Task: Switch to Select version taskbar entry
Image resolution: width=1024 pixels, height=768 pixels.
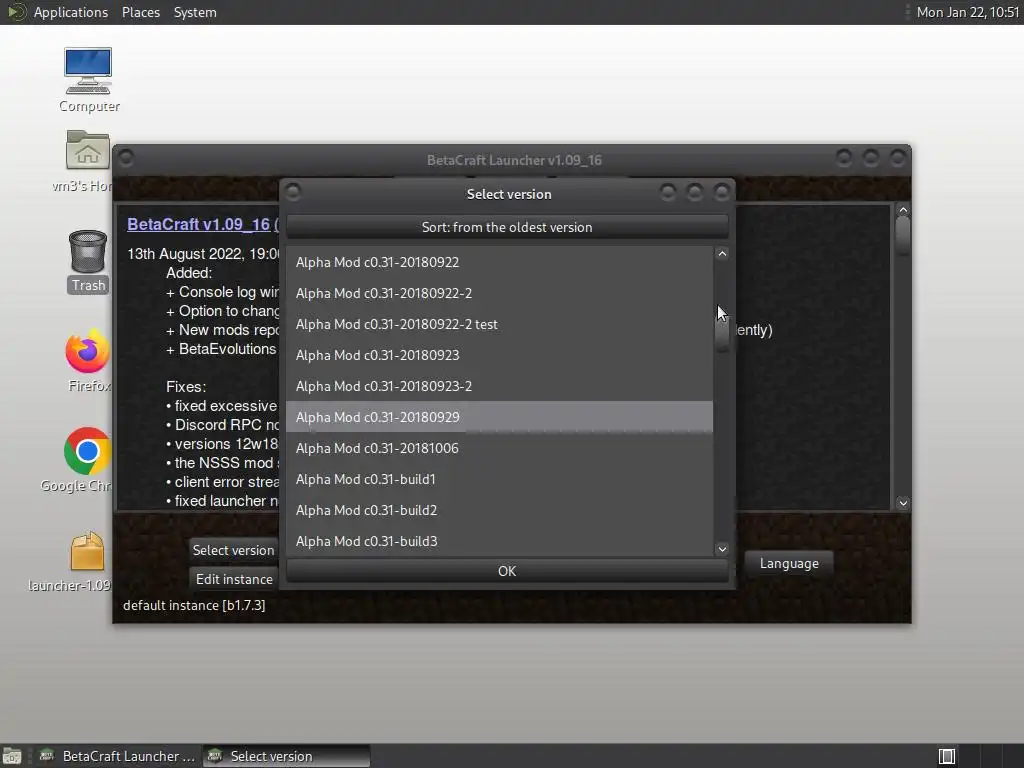Action: pyautogui.click(x=287, y=756)
